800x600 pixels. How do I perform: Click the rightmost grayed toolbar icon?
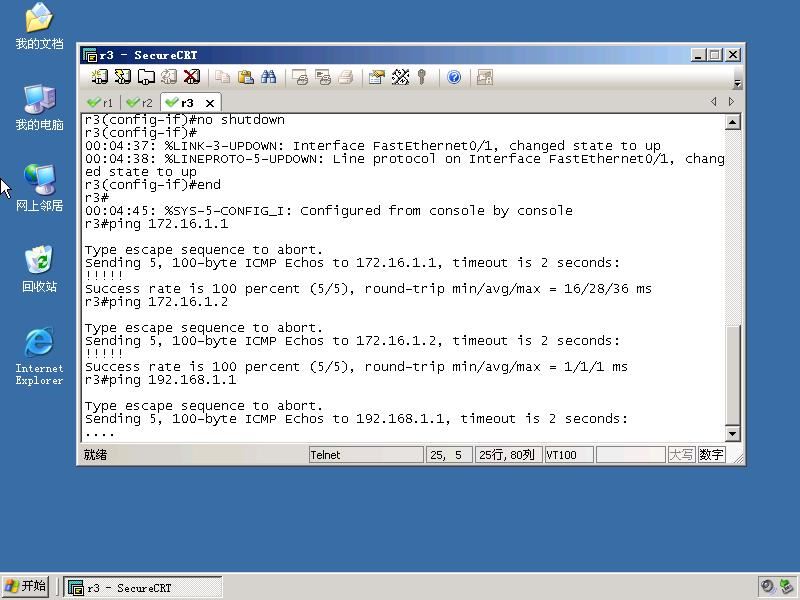[x=485, y=77]
